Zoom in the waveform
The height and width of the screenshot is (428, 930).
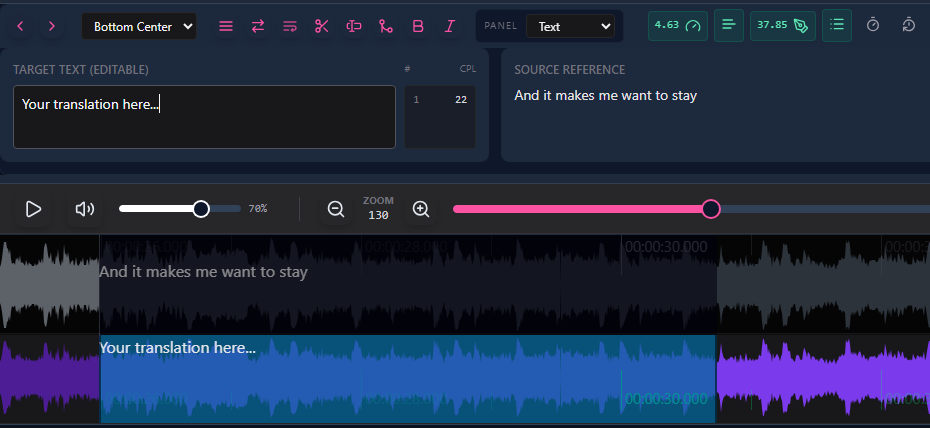point(421,209)
